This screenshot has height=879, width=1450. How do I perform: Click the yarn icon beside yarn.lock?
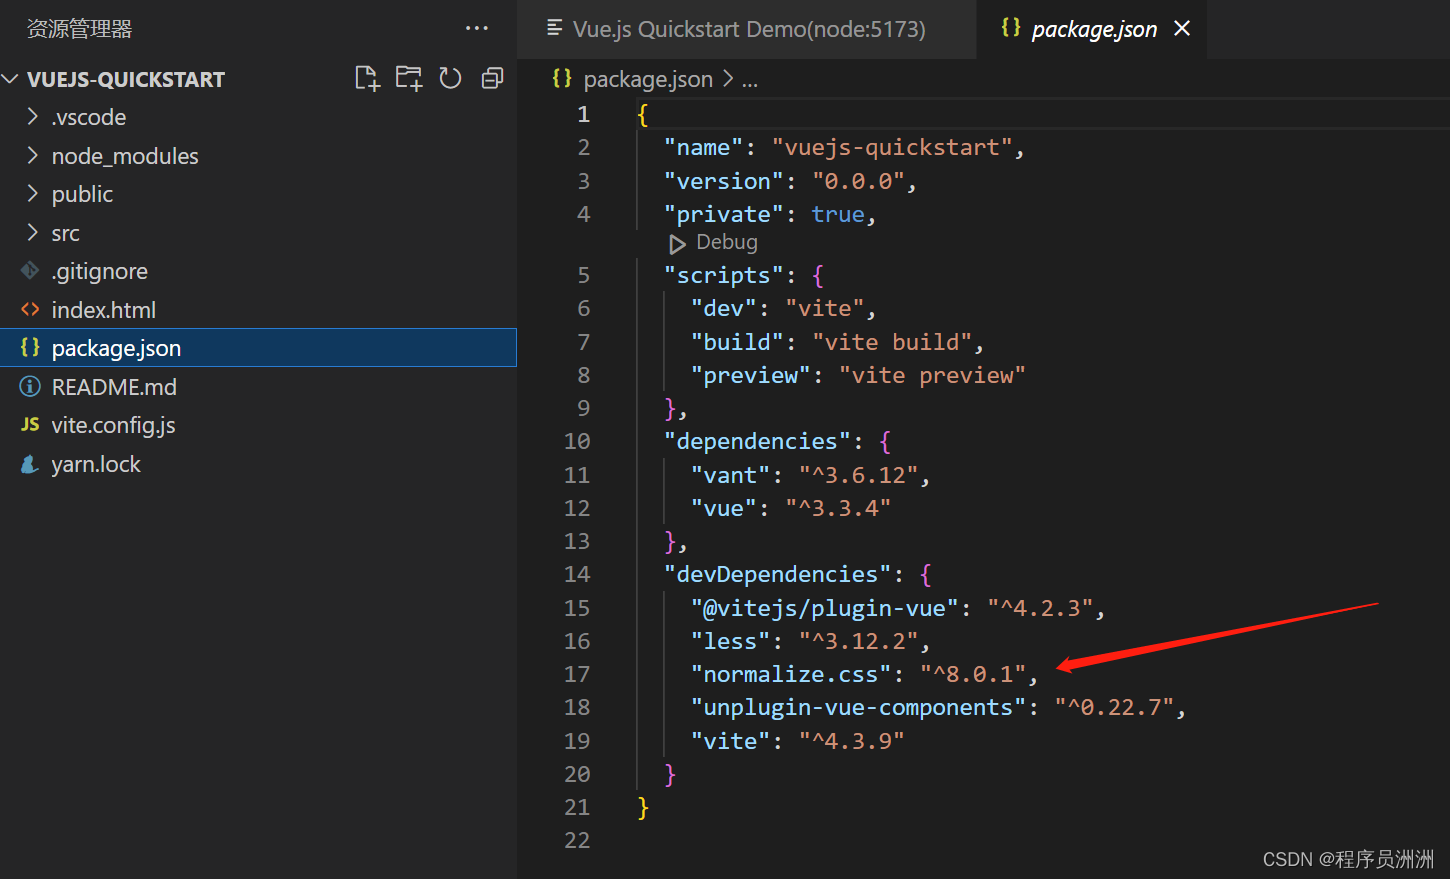click(x=30, y=464)
